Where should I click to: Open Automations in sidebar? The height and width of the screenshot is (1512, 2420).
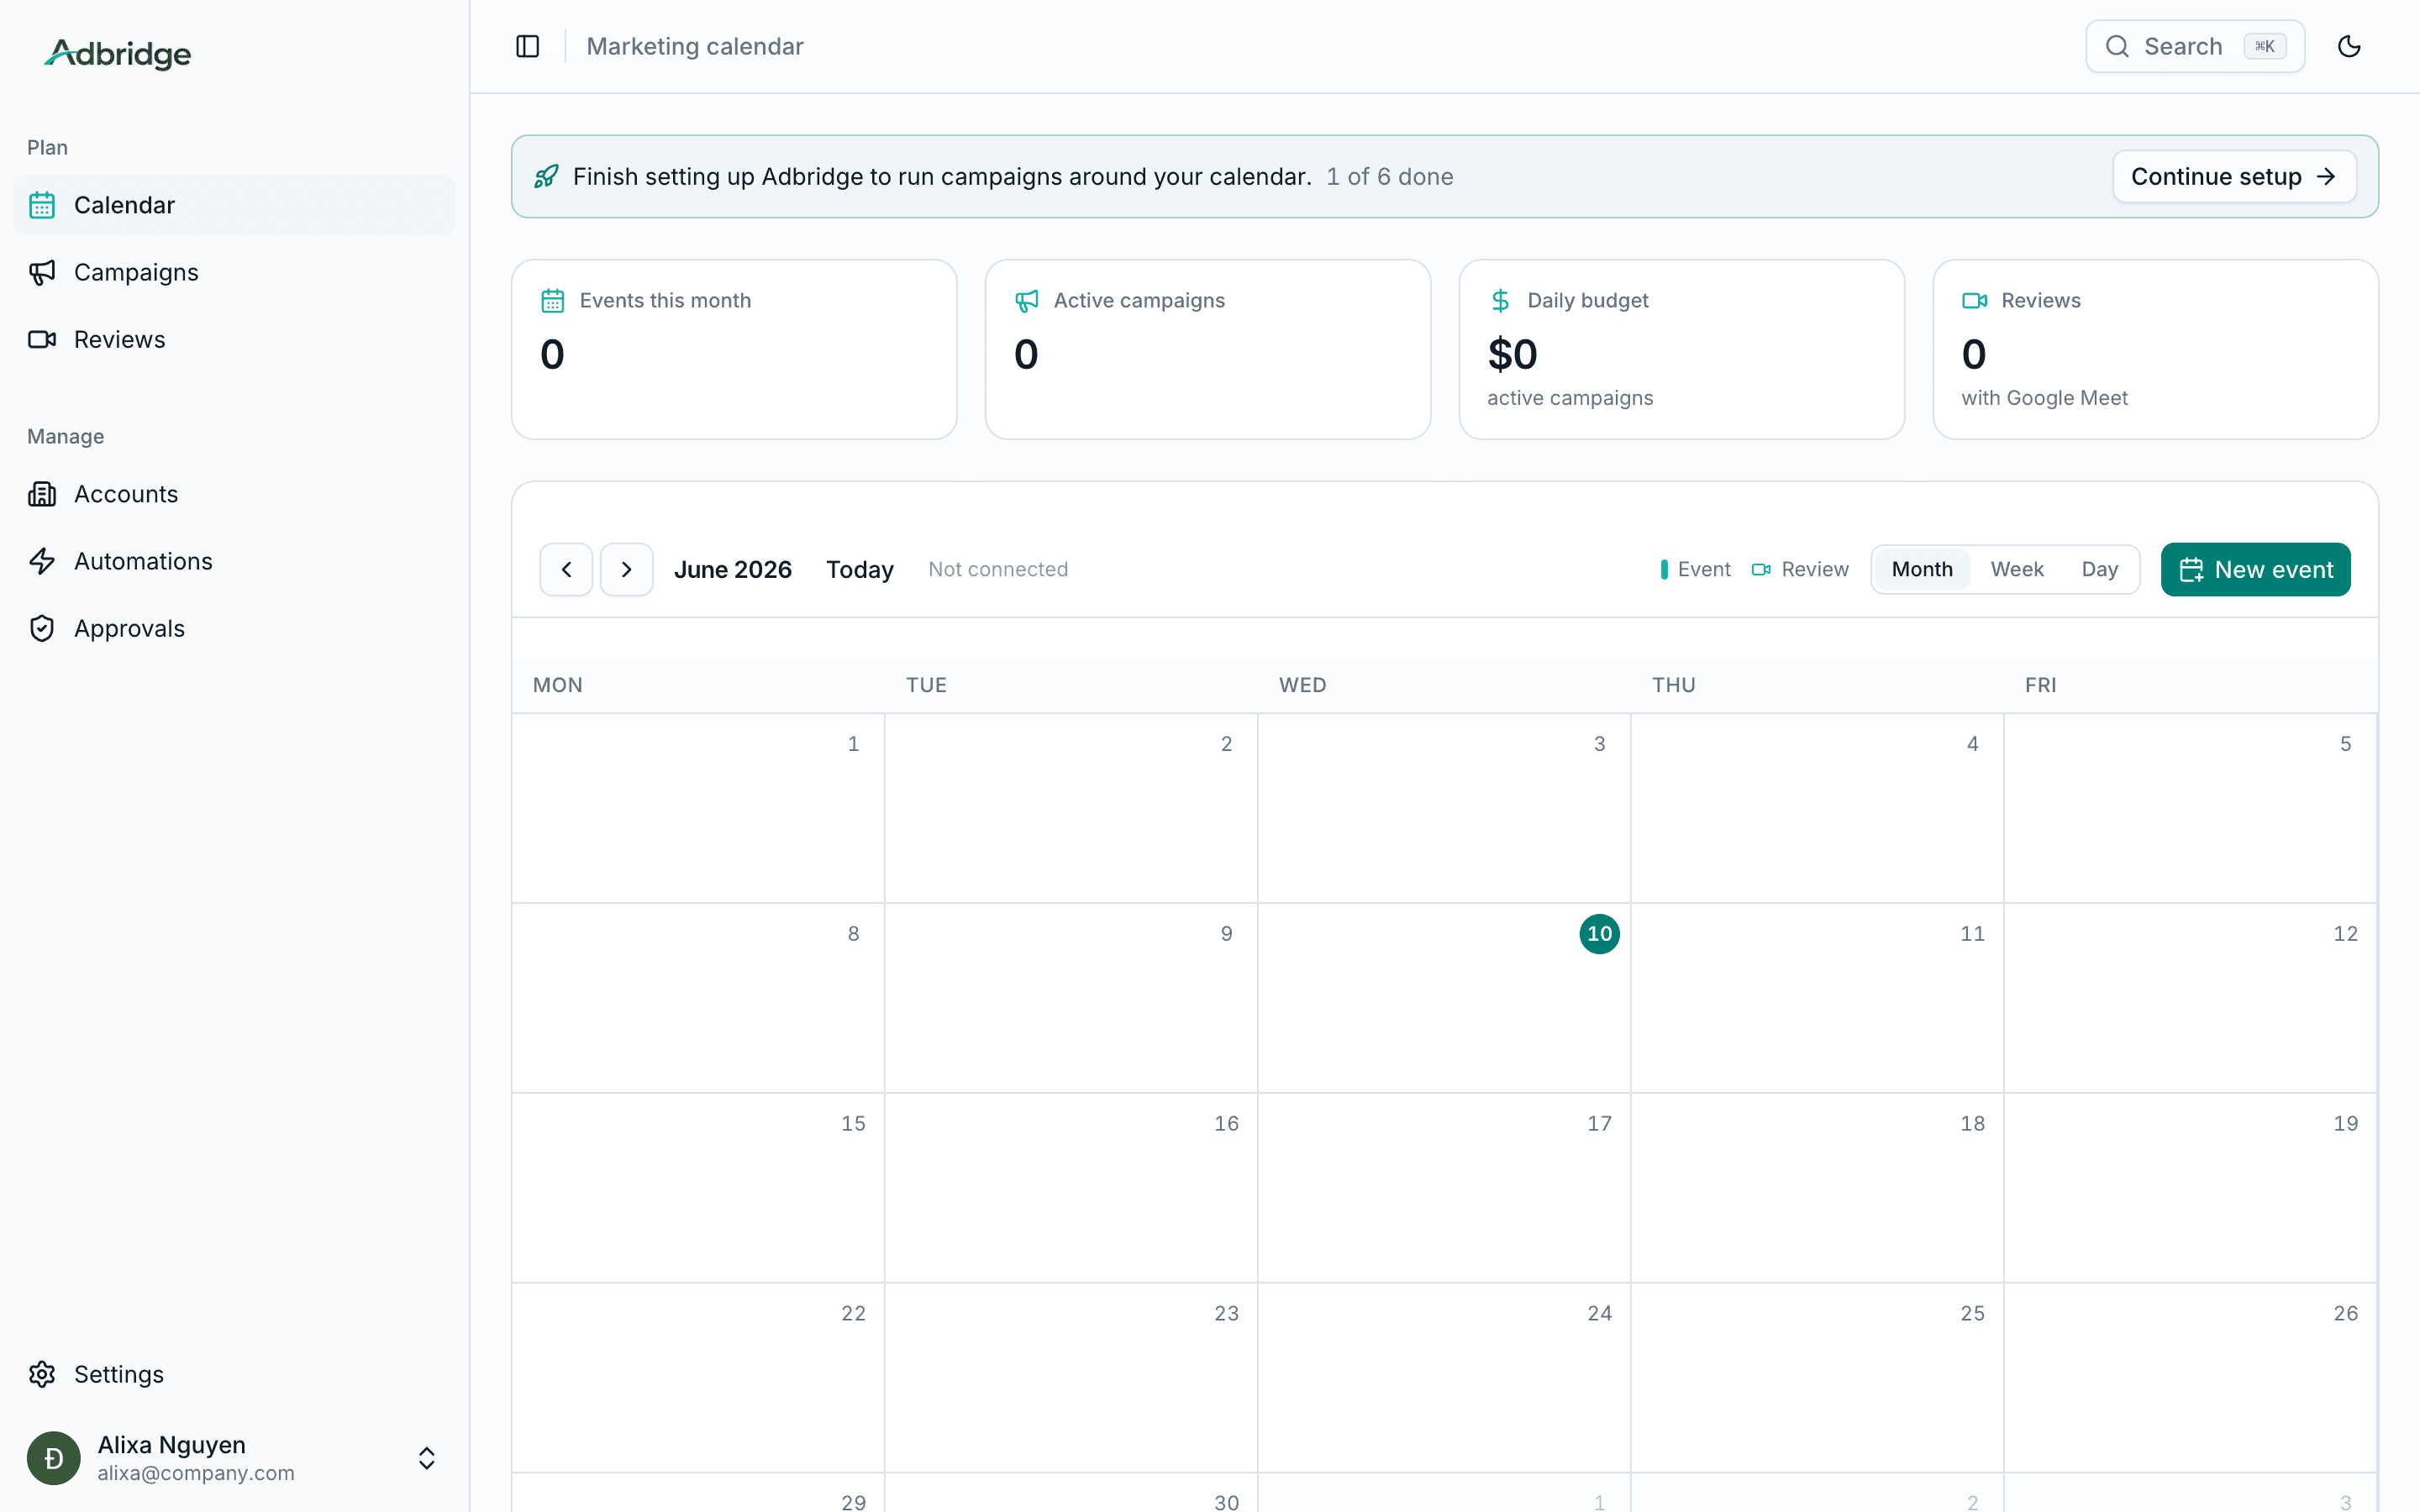[234, 561]
